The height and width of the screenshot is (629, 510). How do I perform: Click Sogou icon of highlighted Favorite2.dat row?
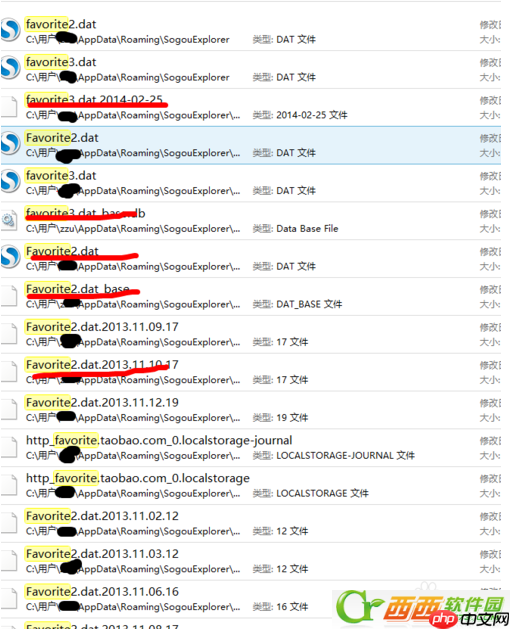click(x=10, y=144)
